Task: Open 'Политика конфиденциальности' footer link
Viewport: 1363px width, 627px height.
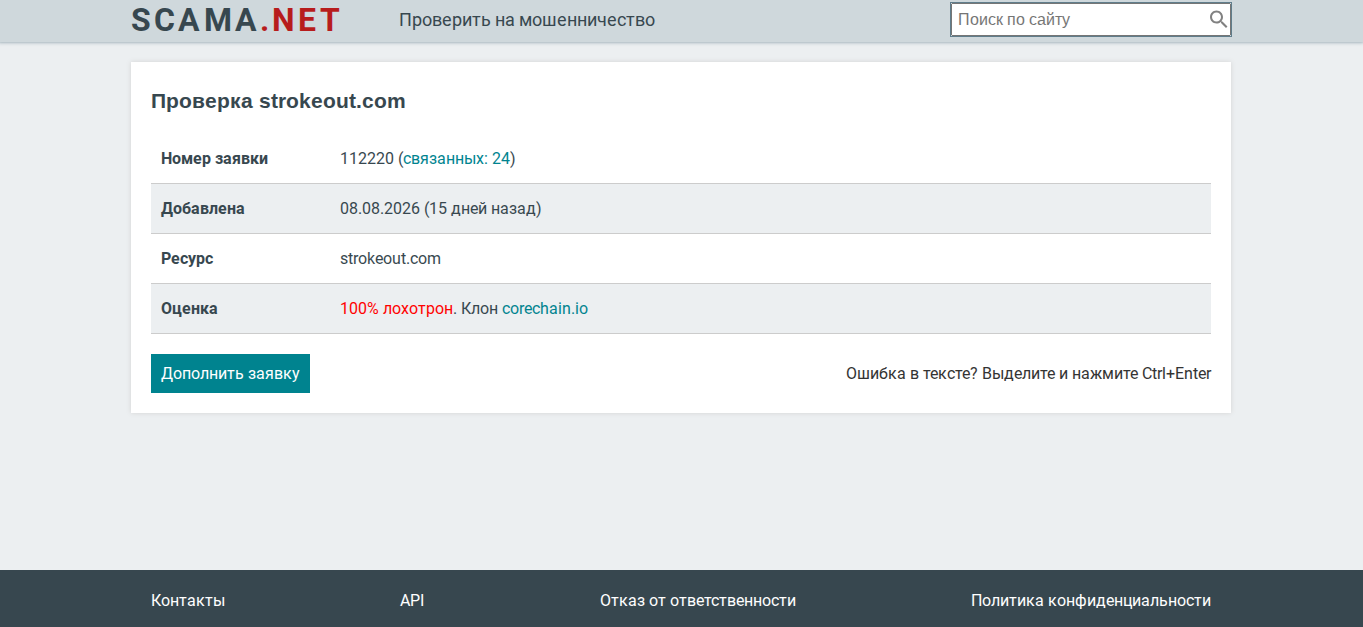Action: coord(1091,600)
